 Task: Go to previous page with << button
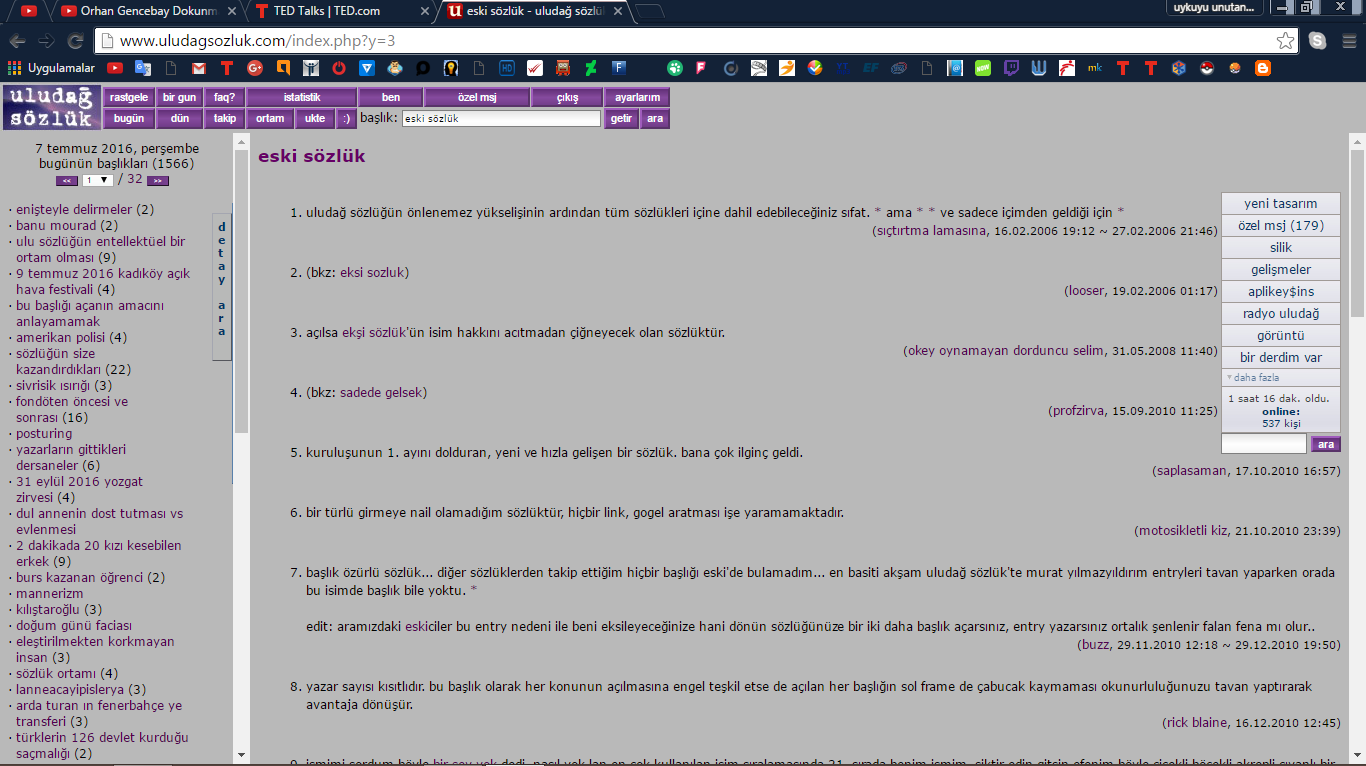click(67, 181)
